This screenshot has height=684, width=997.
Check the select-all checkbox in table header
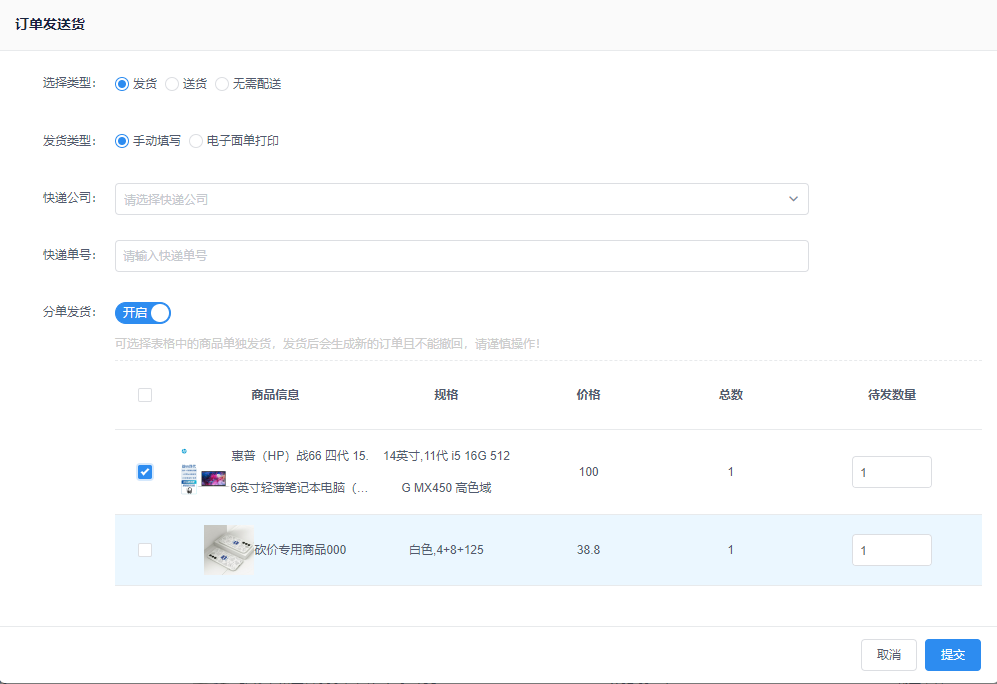click(x=145, y=395)
